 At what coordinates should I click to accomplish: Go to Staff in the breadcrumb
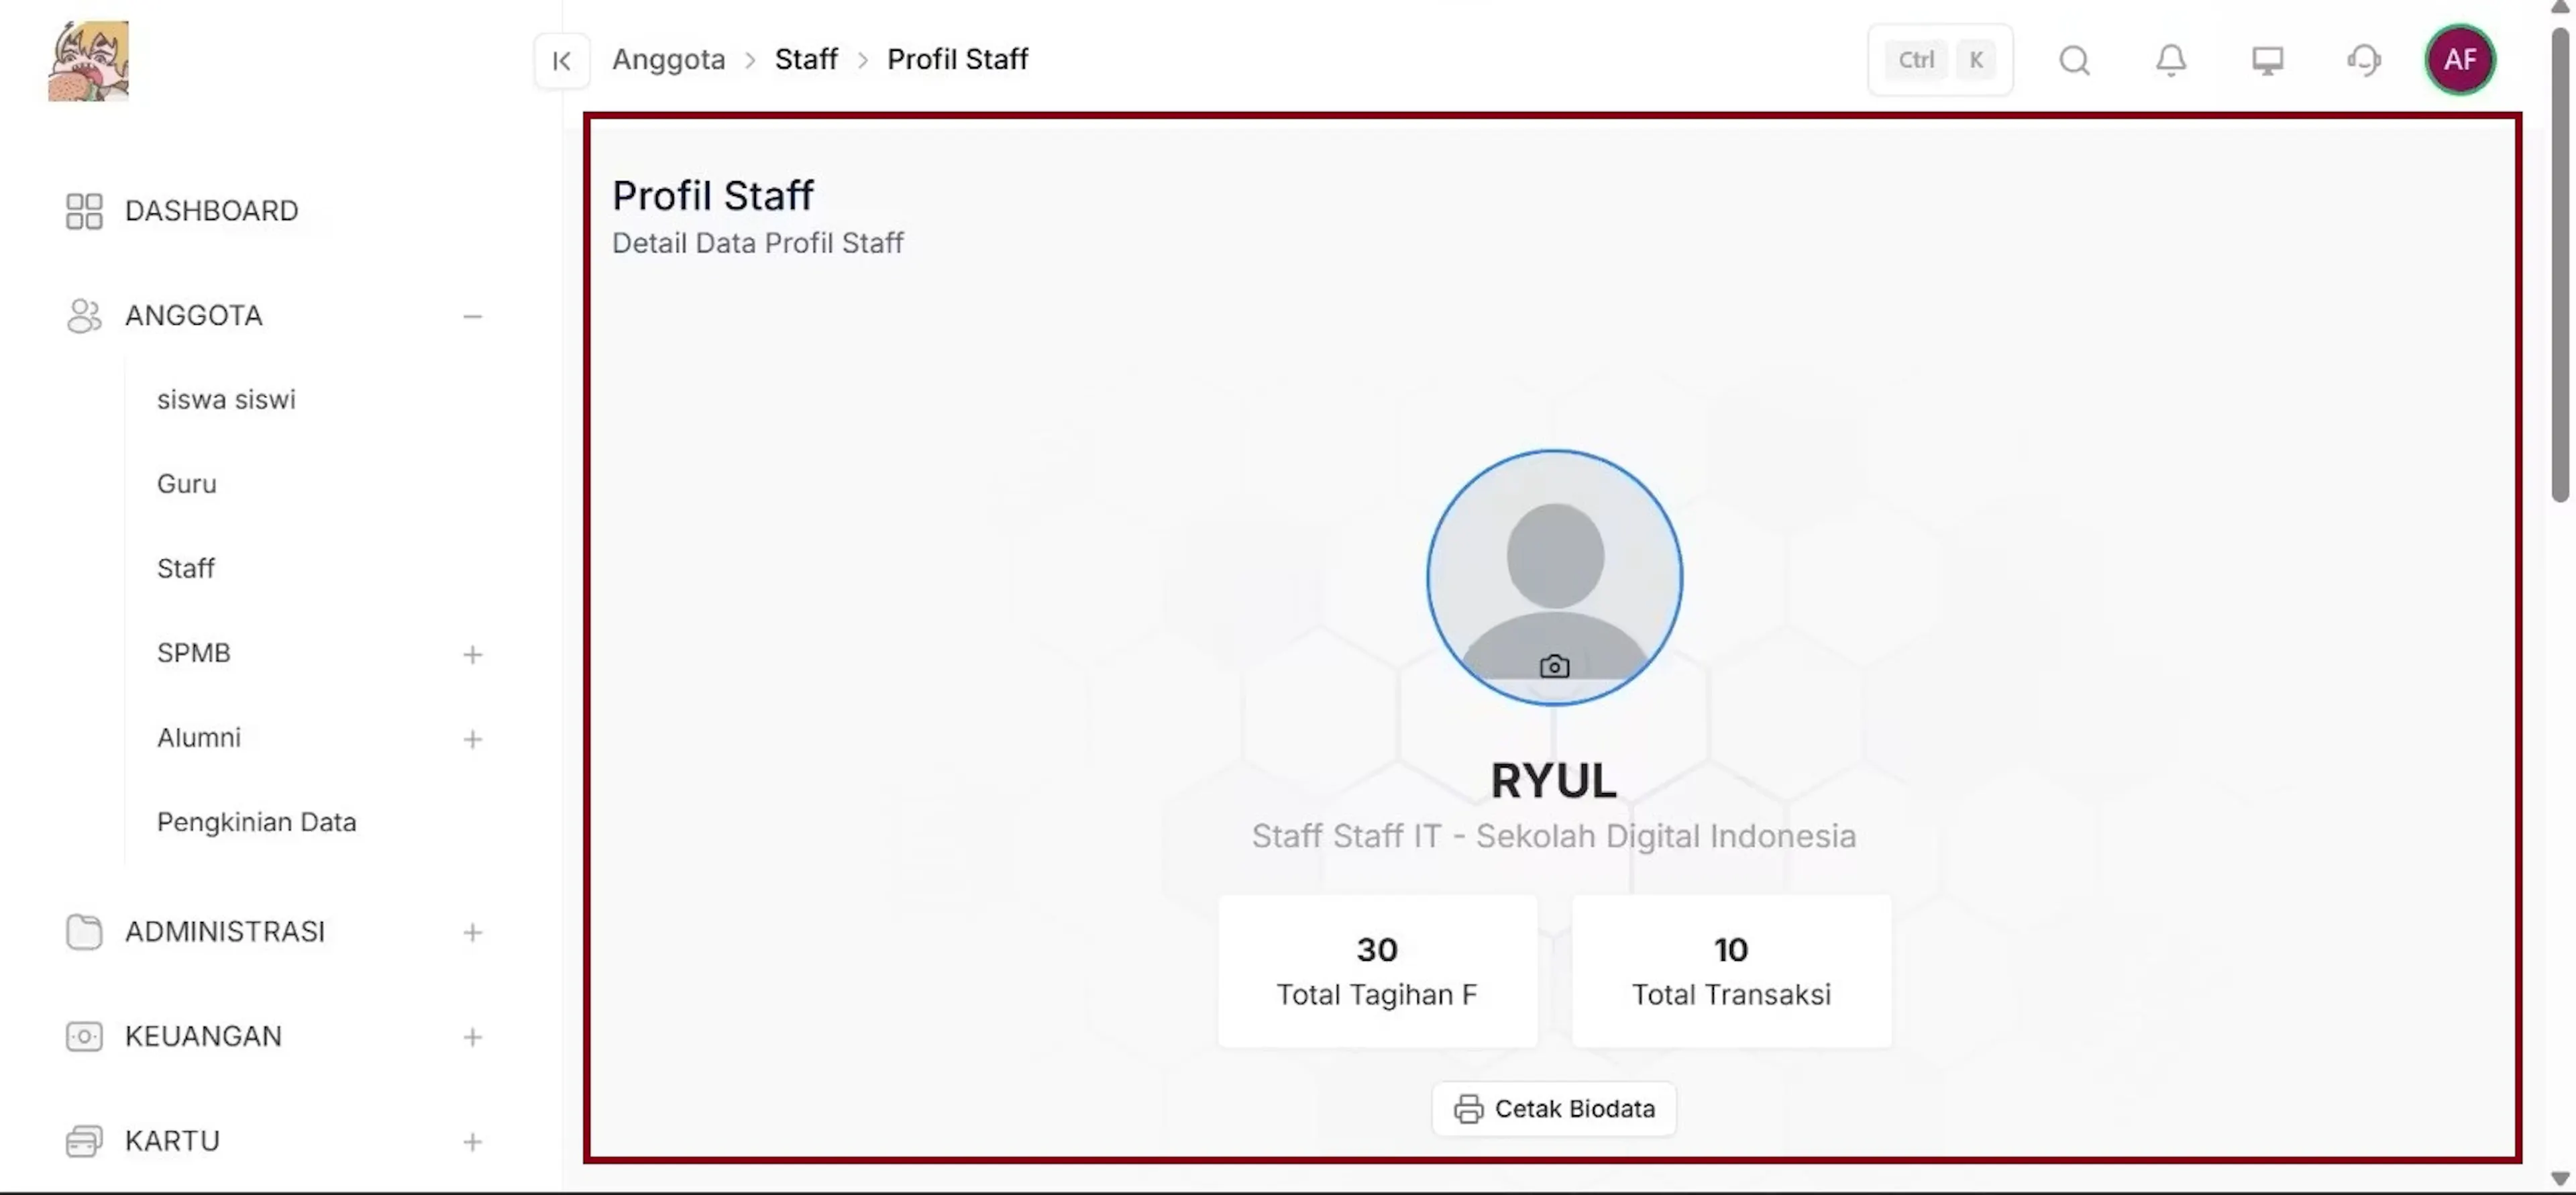coord(806,60)
